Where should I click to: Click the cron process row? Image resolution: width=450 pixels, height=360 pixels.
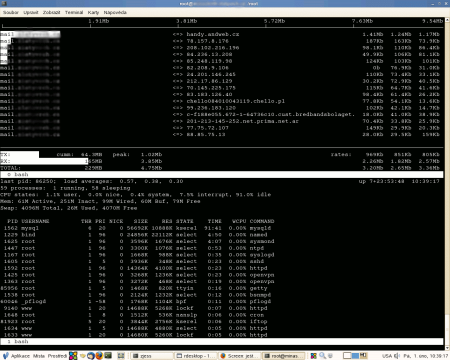(137, 315)
